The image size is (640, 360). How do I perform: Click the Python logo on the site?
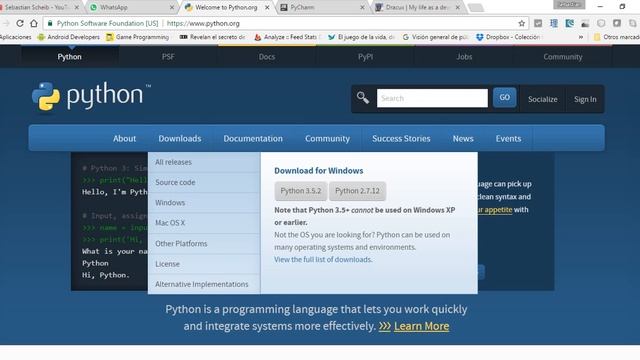click(x=91, y=96)
